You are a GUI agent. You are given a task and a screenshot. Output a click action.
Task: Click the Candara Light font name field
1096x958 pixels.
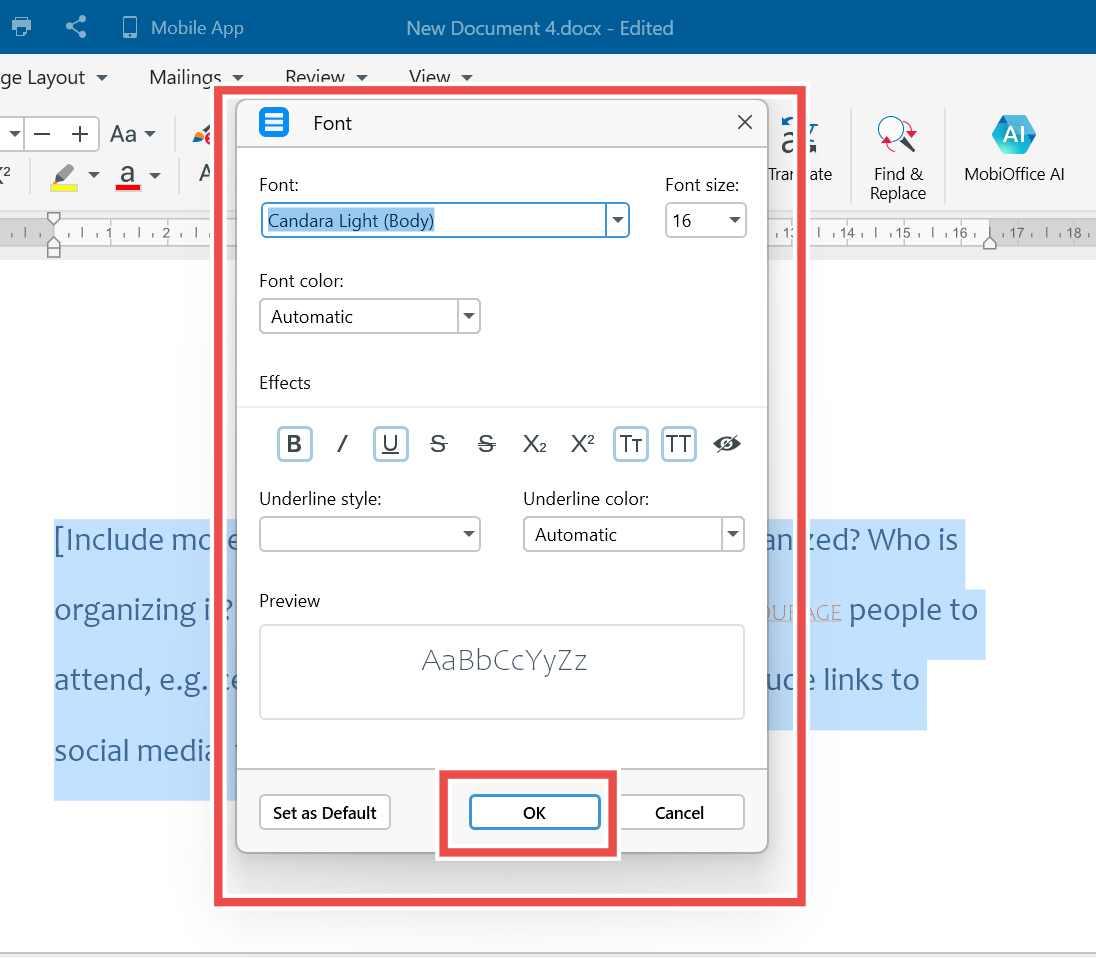coord(434,220)
